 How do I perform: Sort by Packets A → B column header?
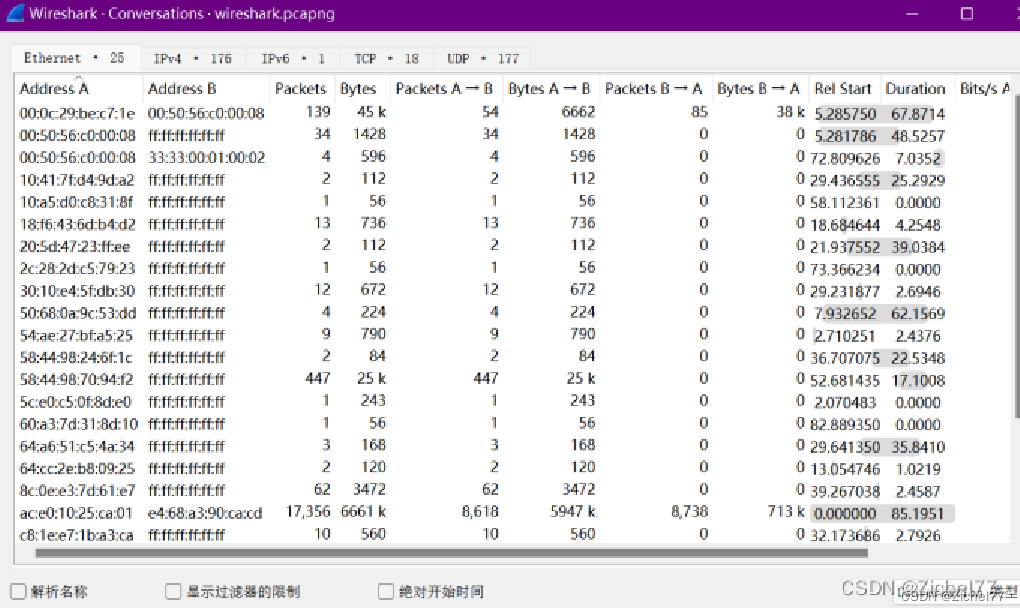[x=444, y=89]
